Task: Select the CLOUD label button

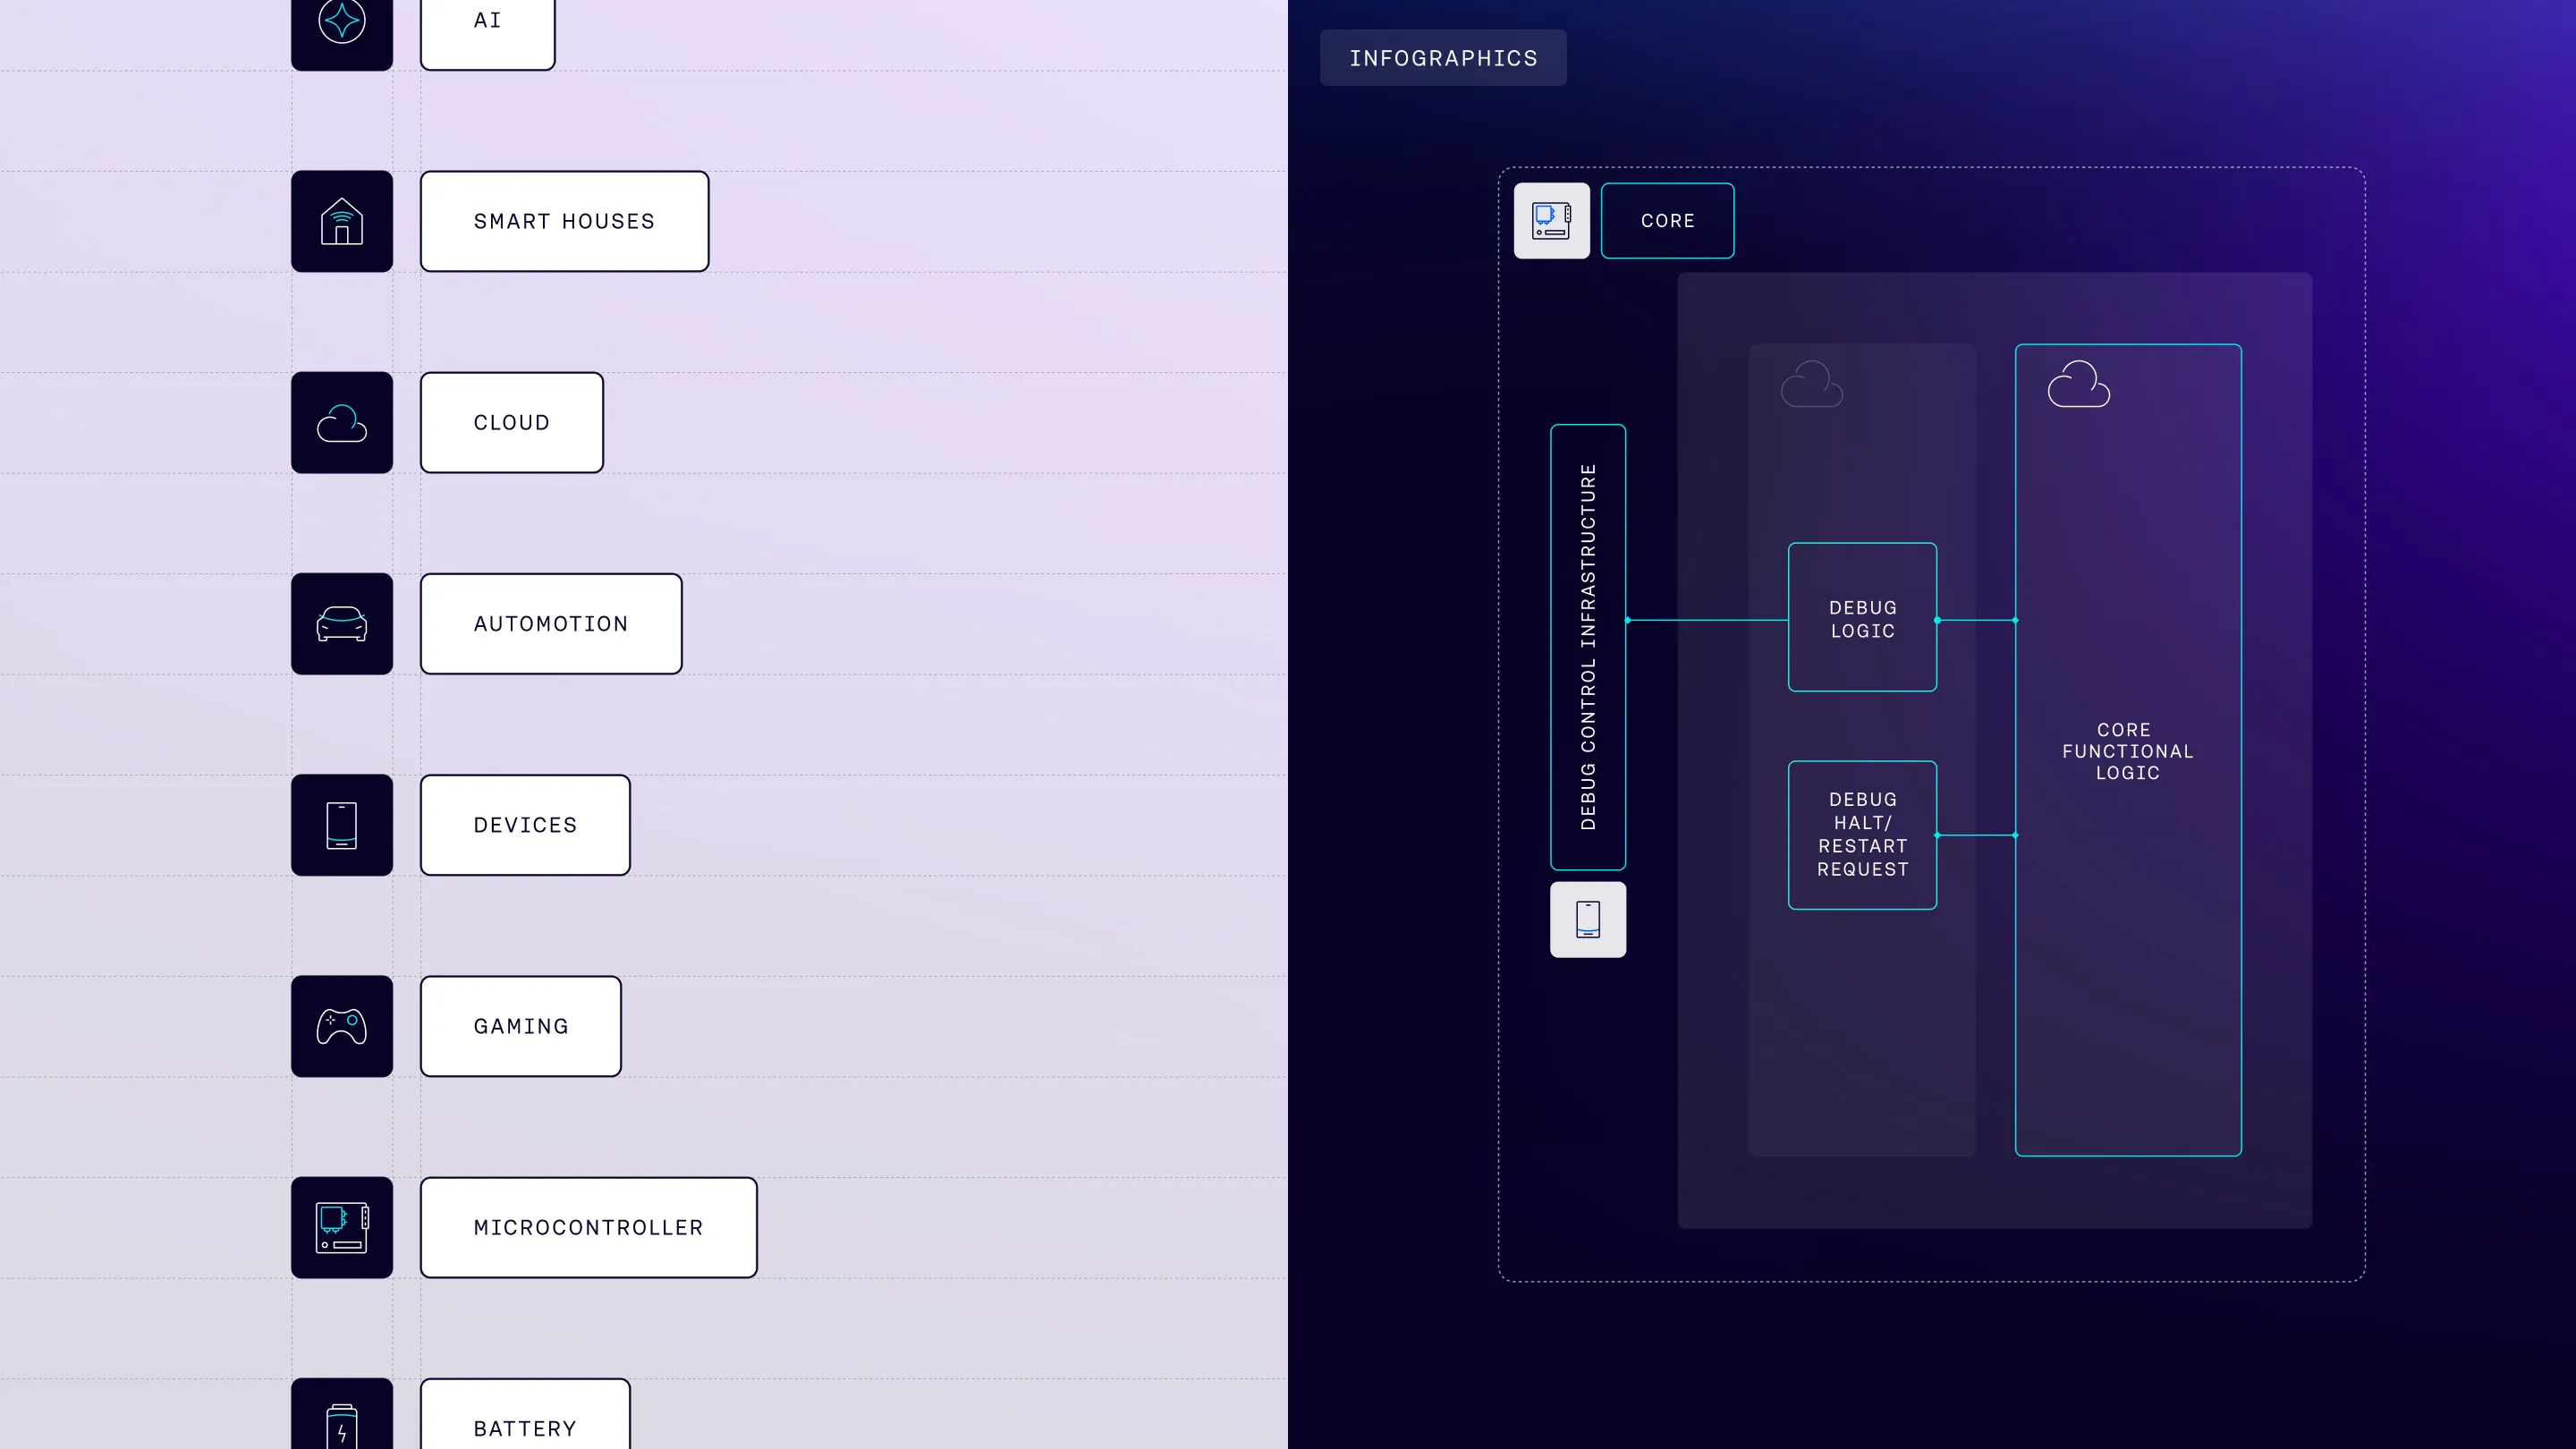Action: tap(511, 422)
